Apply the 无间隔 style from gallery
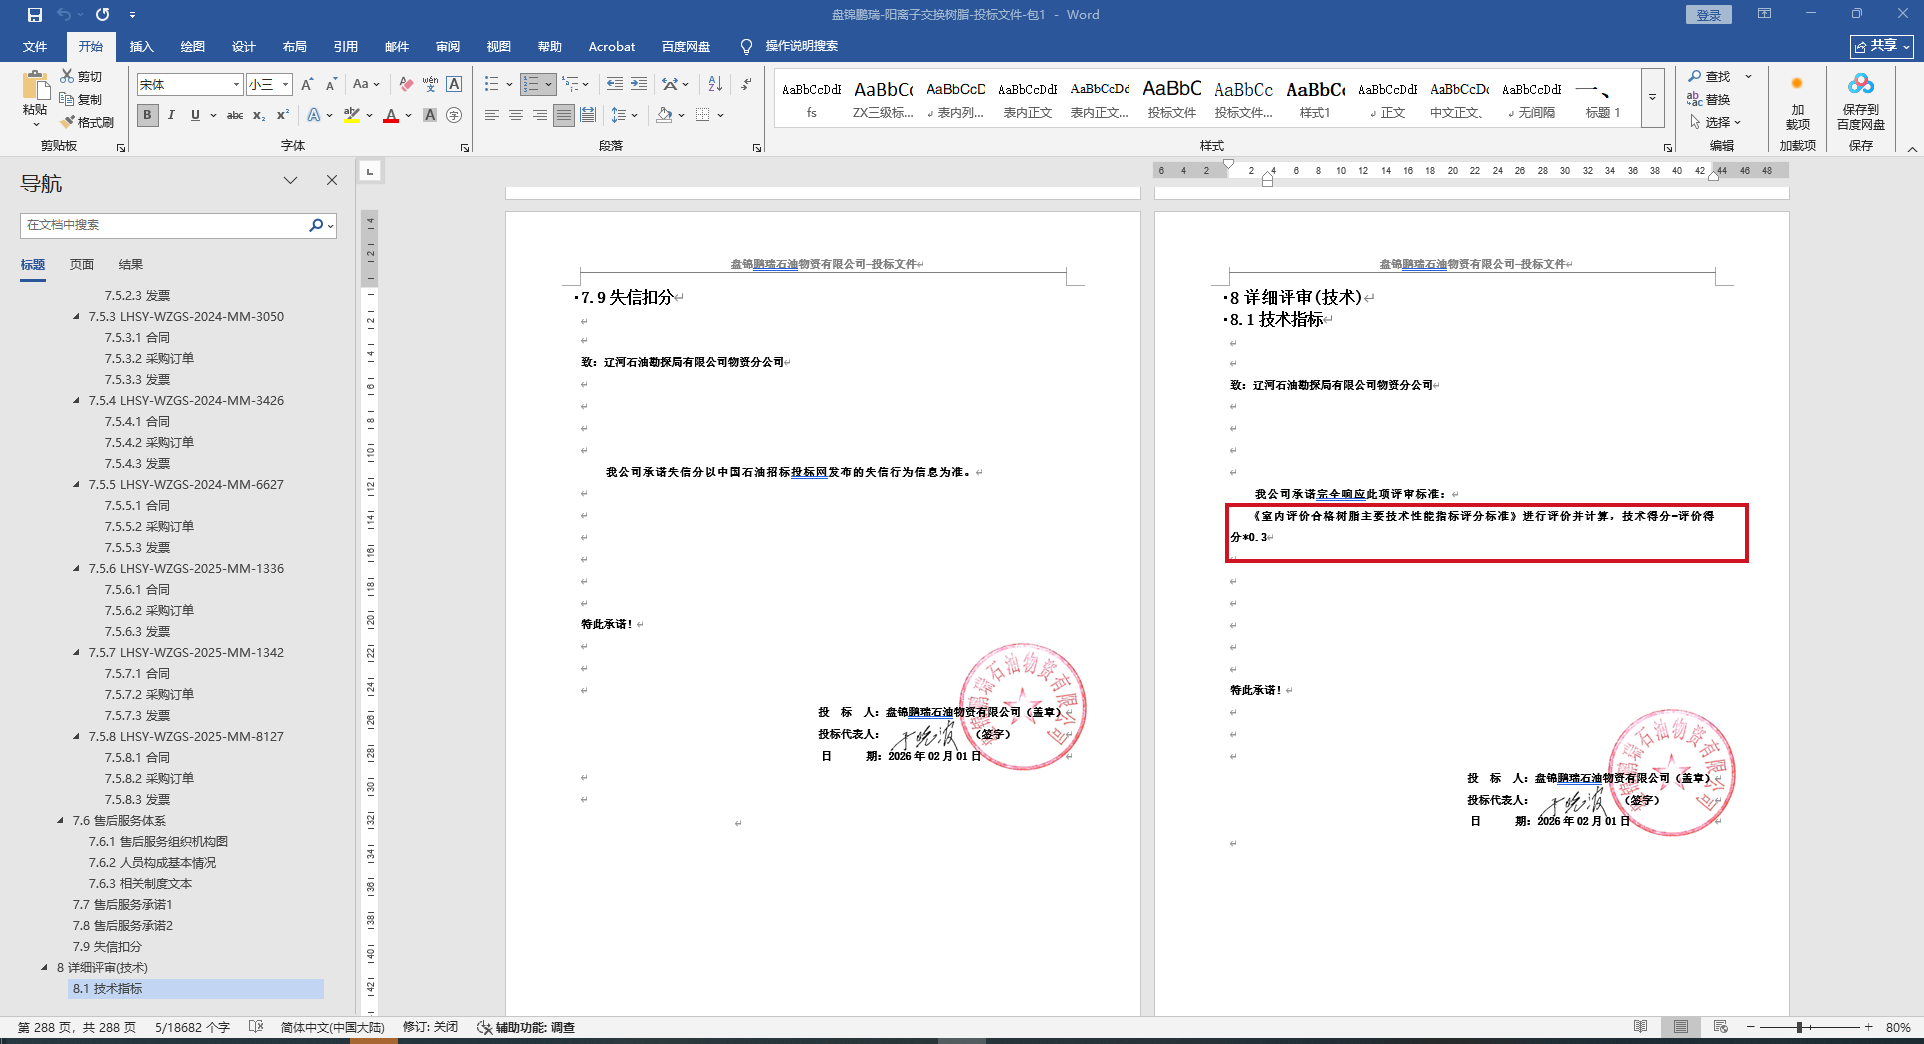This screenshot has width=1924, height=1044. [1531, 99]
